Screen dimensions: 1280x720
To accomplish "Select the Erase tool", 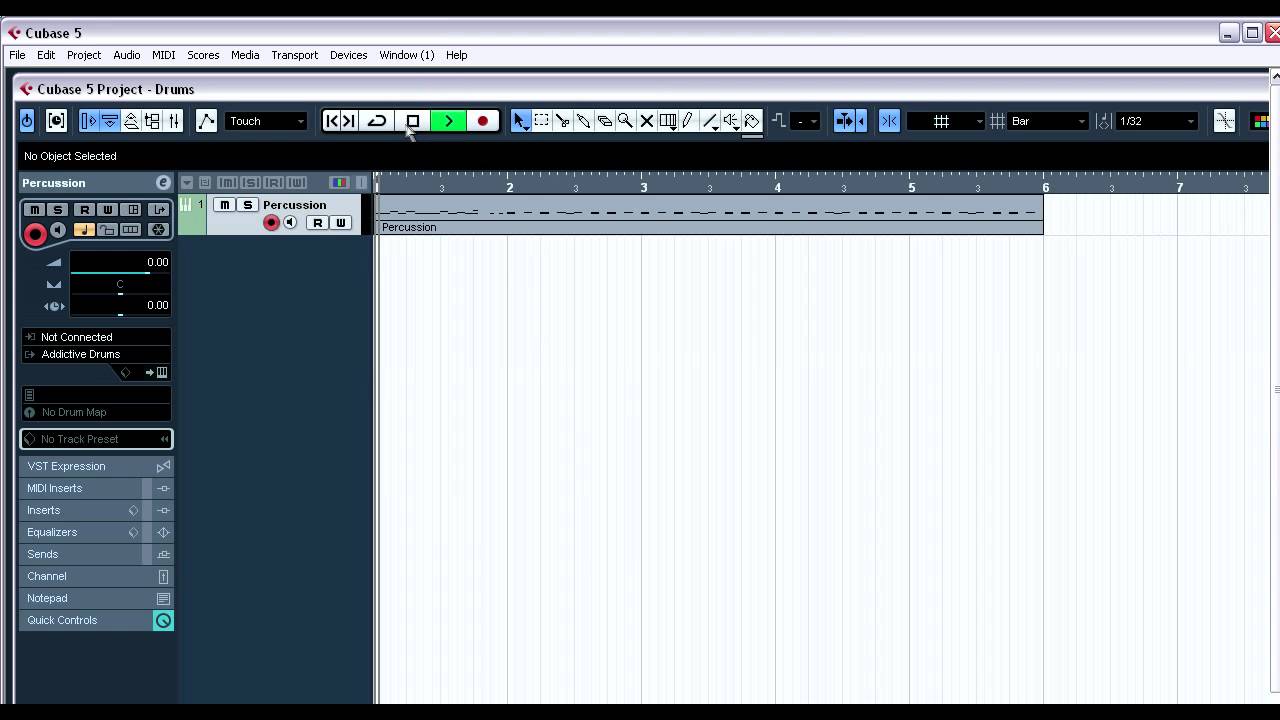I will point(604,121).
